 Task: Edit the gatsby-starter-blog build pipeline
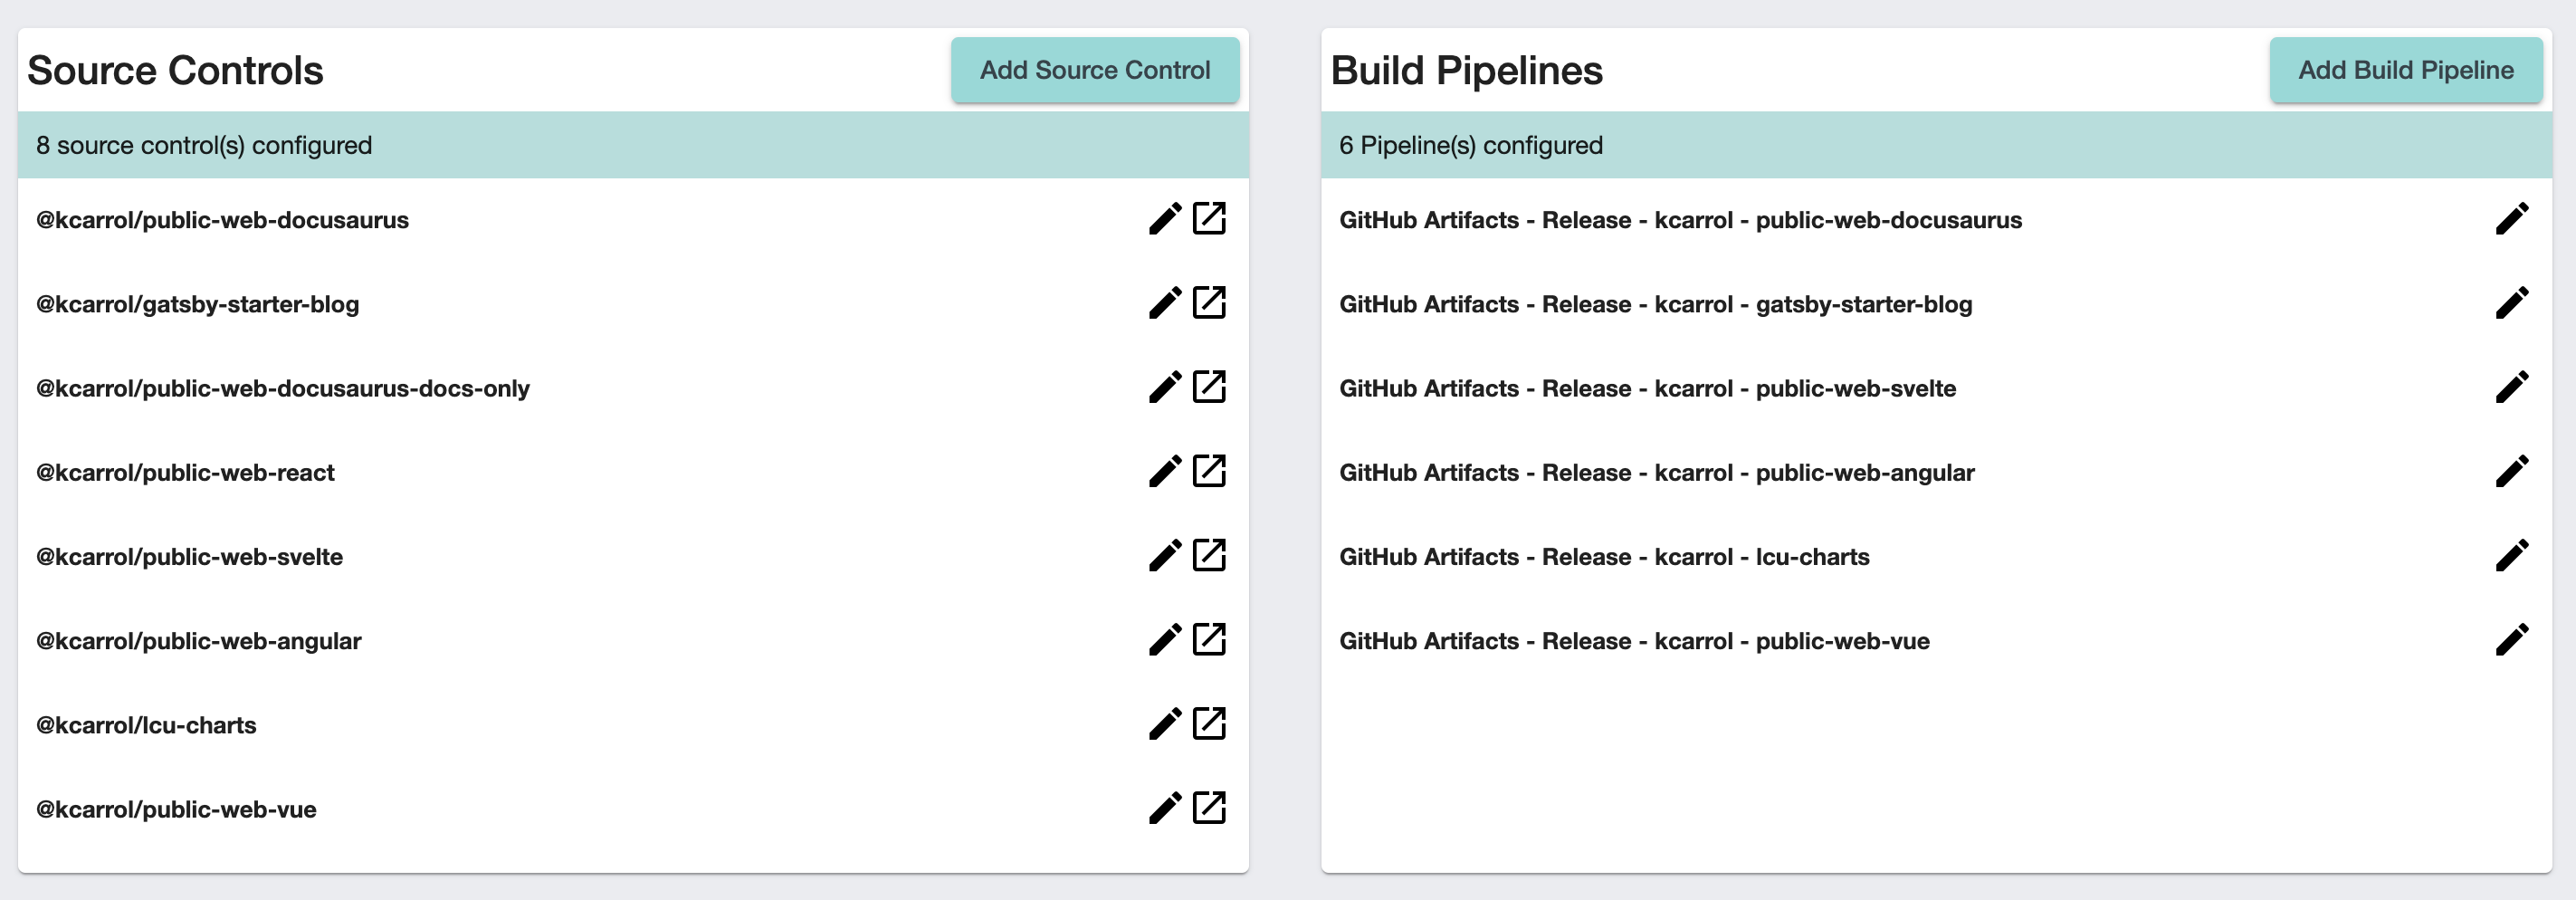click(2512, 302)
